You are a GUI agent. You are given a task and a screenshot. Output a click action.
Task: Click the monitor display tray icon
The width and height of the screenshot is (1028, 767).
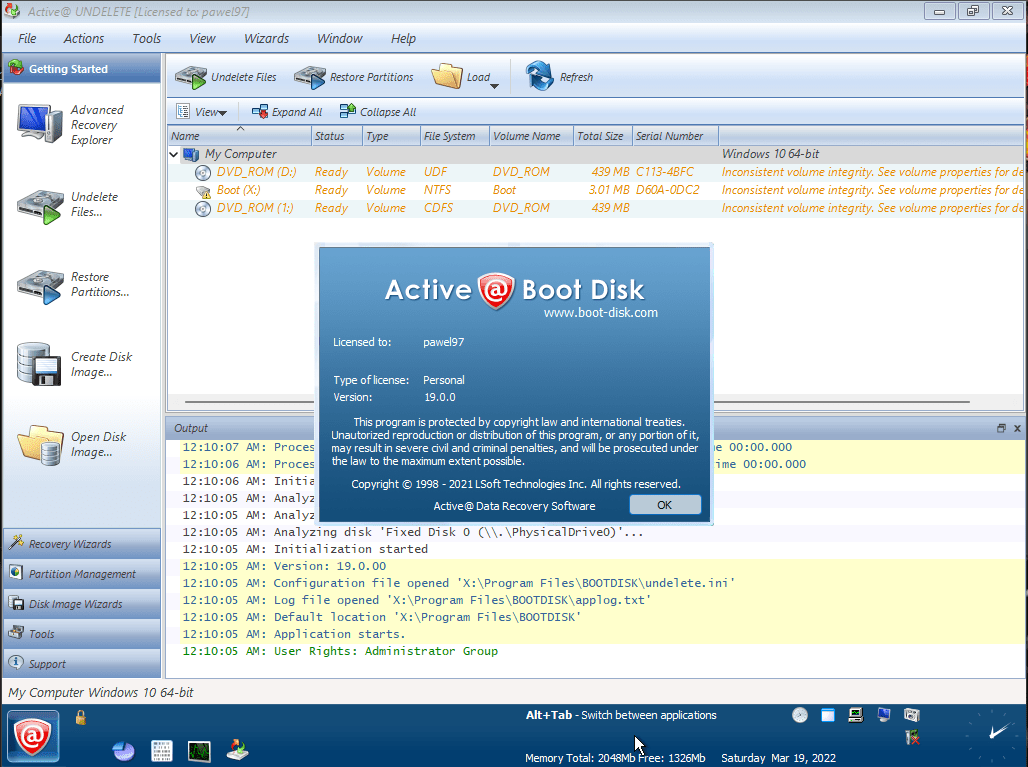[x=884, y=715]
